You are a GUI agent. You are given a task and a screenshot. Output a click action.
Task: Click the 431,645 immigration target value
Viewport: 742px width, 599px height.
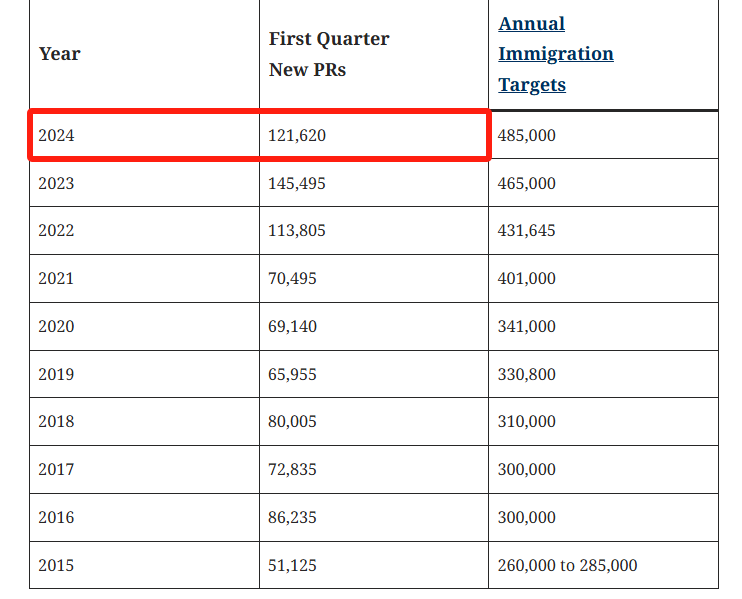click(527, 230)
